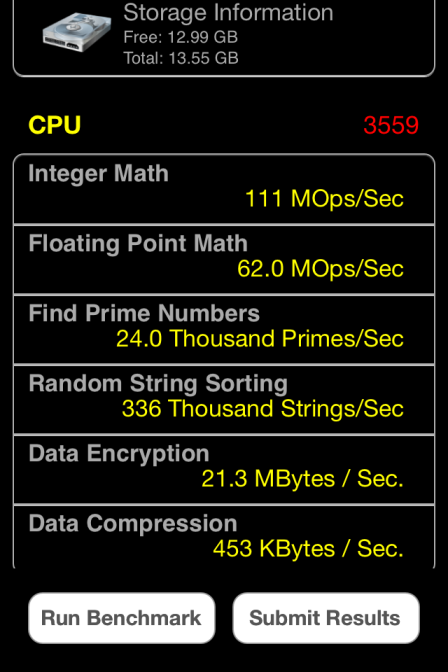This screenshot has width=448, height=672.
Task: Tap the Run Benchmark button
Action: 122,618
